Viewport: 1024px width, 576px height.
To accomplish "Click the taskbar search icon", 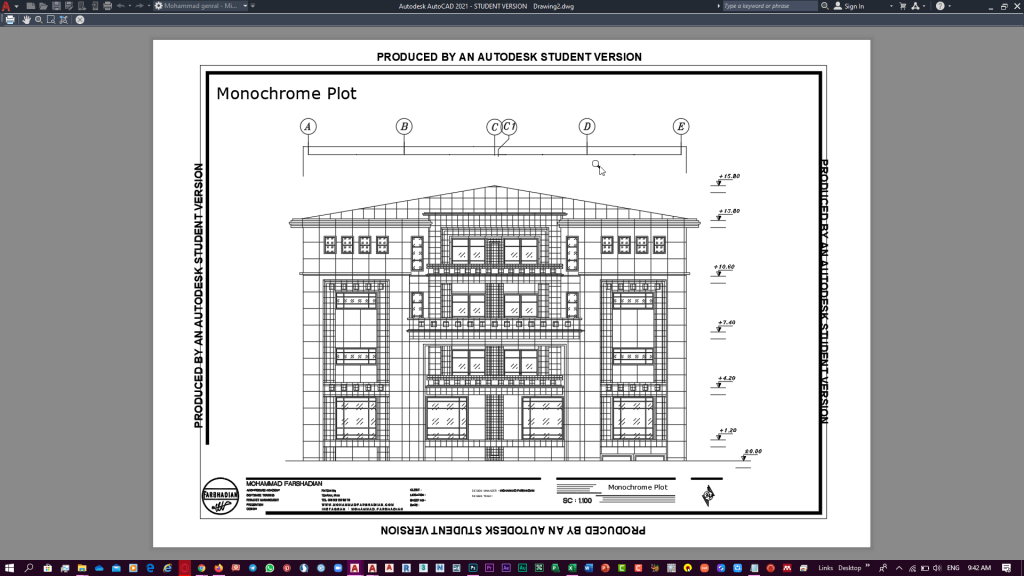I will tap(29, 568).
